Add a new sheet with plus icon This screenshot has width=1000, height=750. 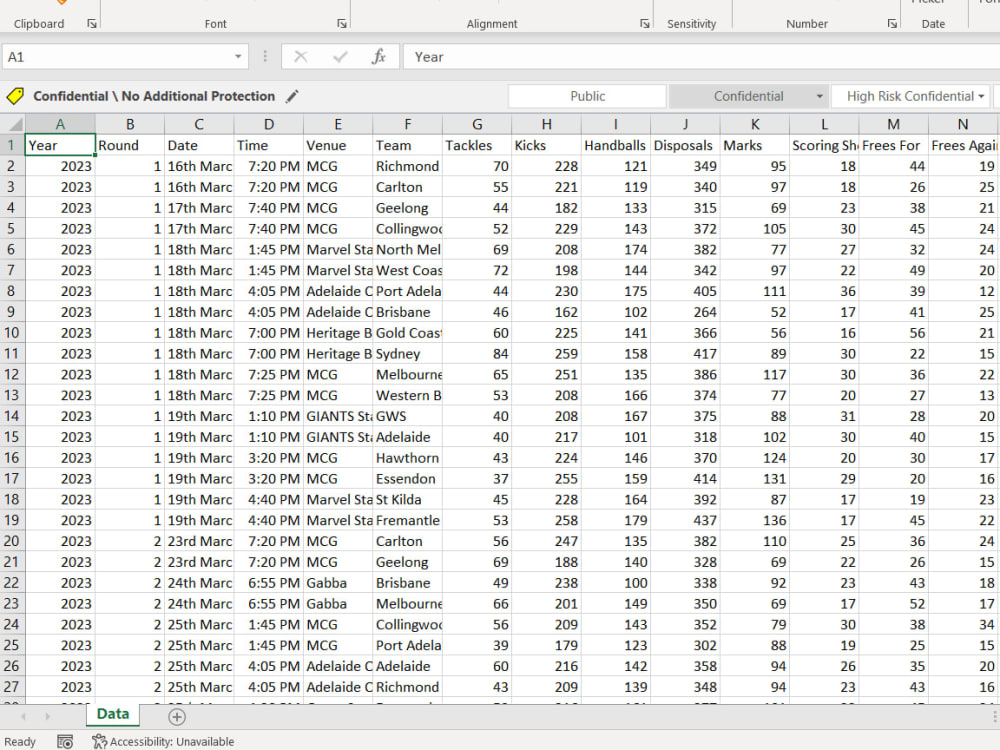coord(177,717)
